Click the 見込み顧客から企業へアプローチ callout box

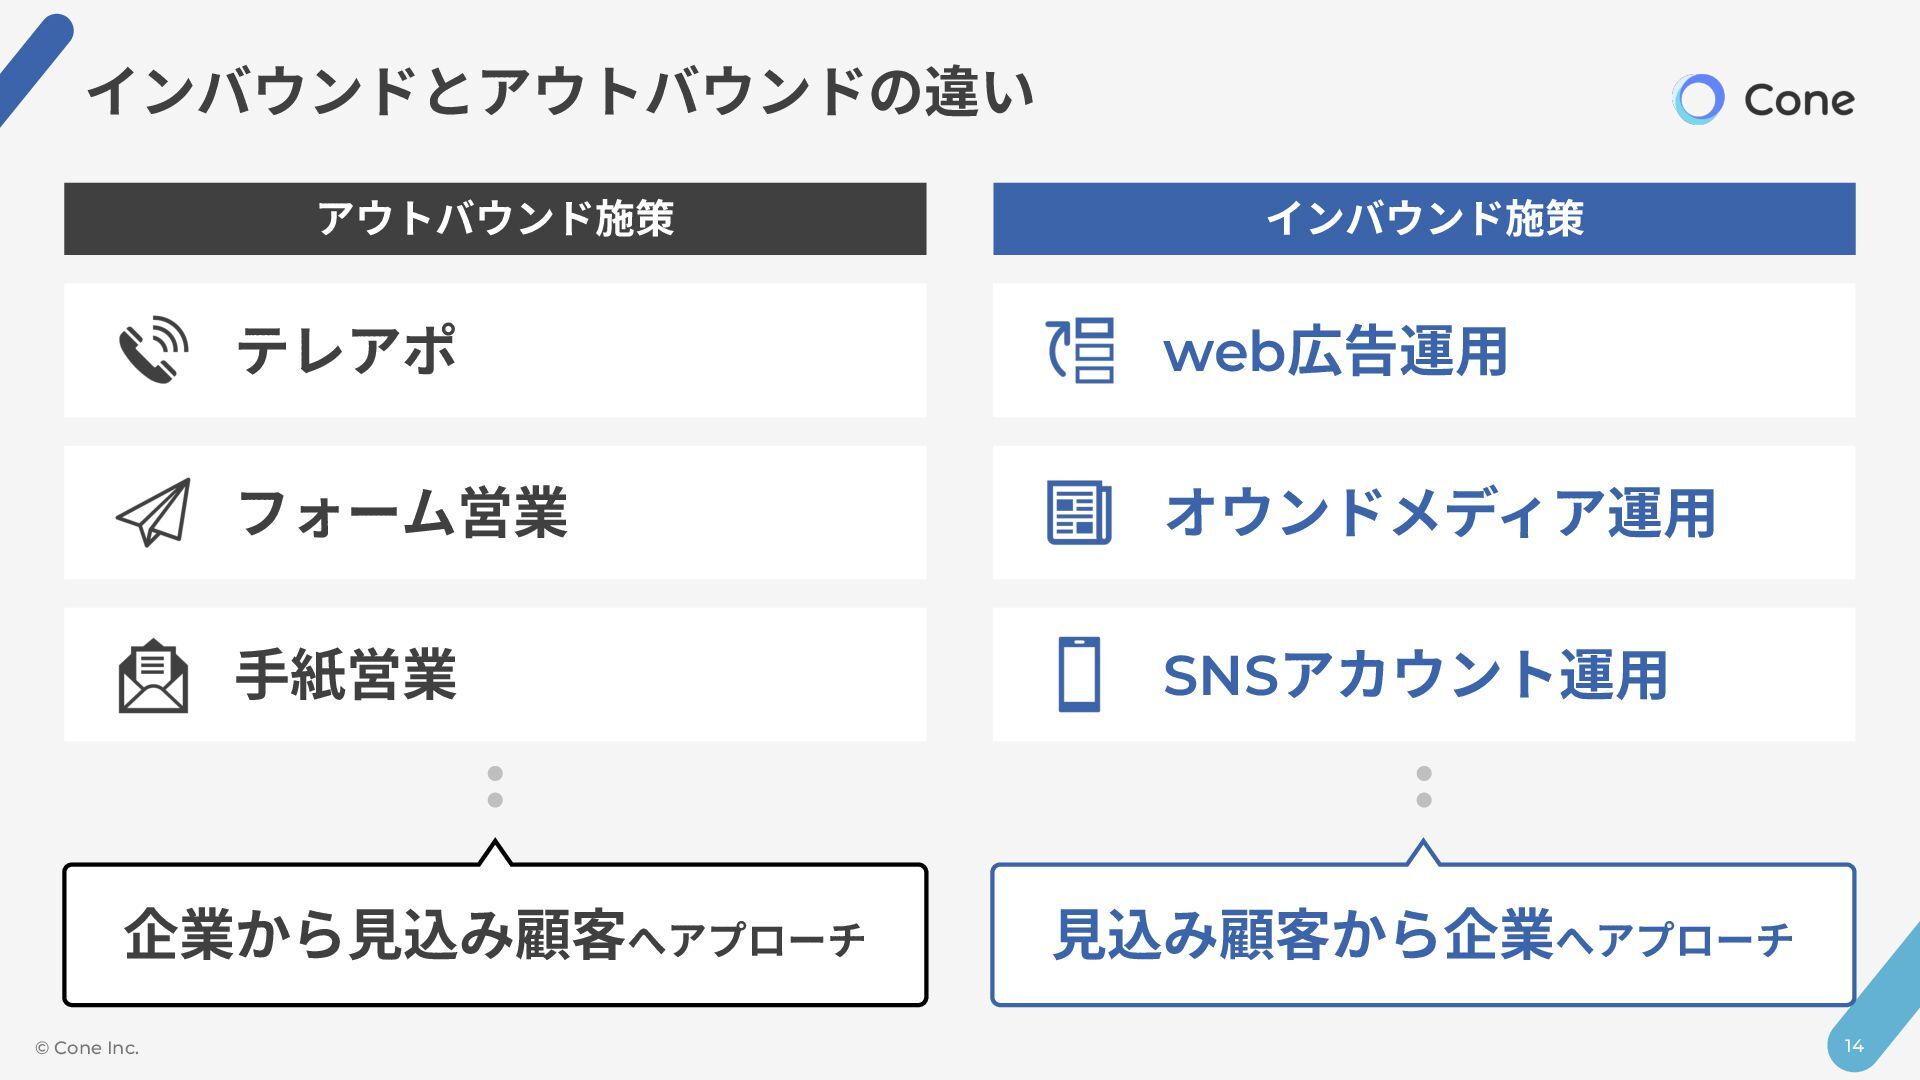(x=1422, y=935)
